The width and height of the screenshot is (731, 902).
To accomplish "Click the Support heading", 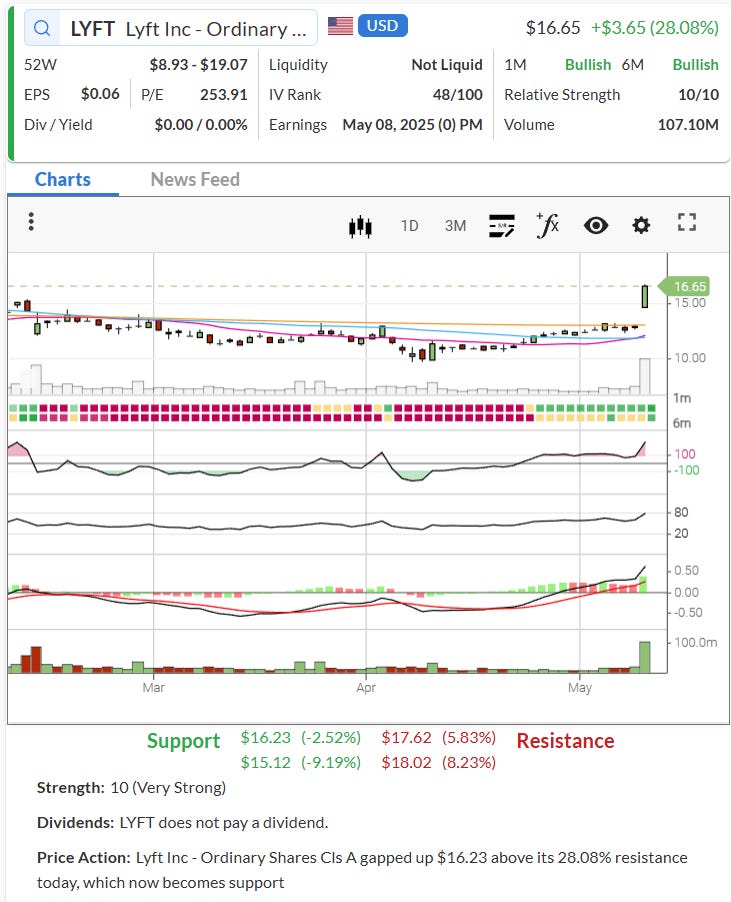I will pos(183,741).
